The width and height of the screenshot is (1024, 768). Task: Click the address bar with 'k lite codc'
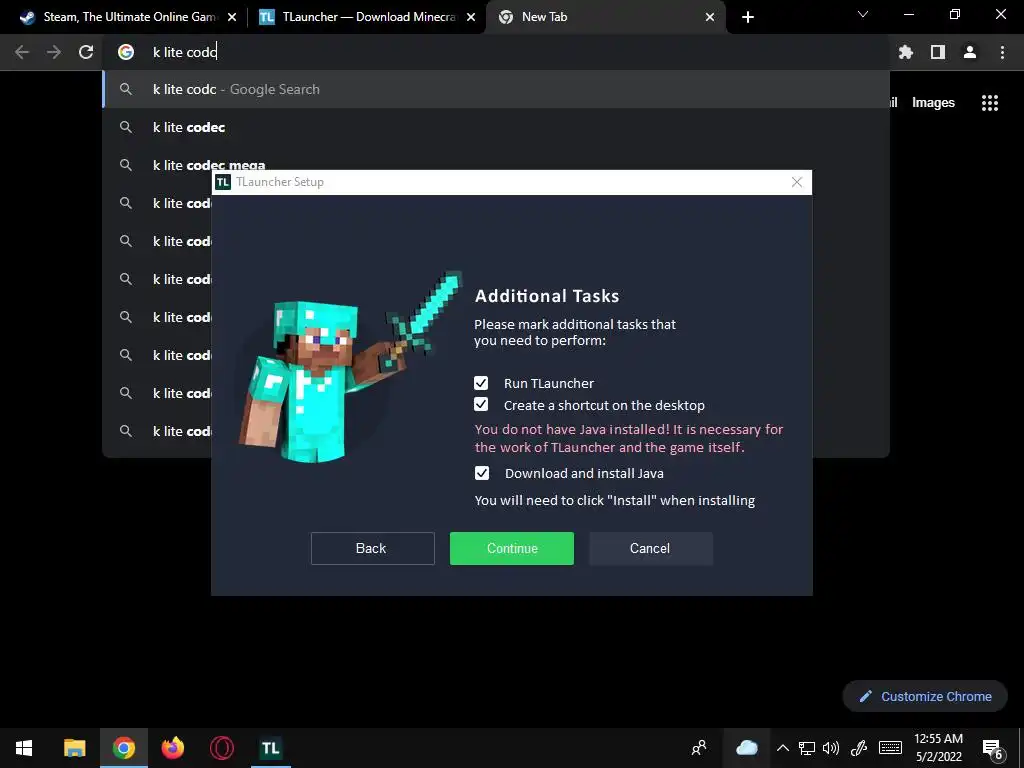pos(496,52)
